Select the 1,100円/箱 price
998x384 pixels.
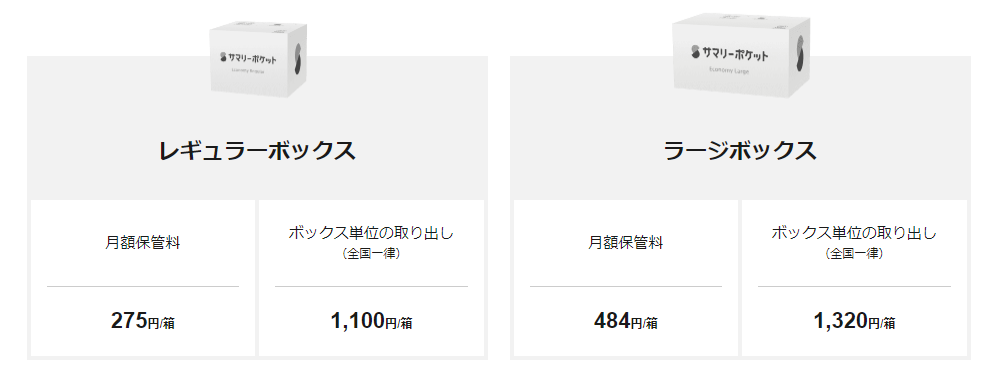371,321
